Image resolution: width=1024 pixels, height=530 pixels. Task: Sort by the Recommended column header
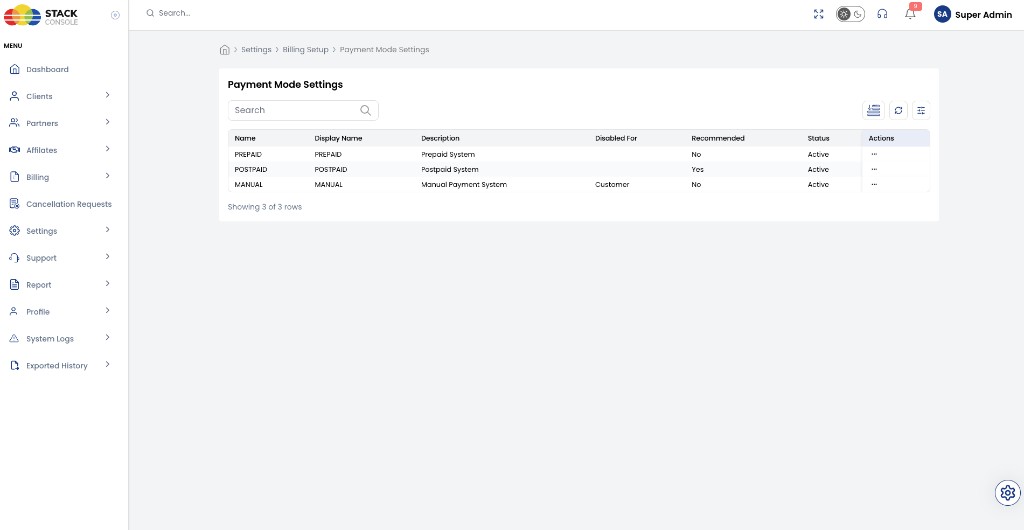click(718, 138)
